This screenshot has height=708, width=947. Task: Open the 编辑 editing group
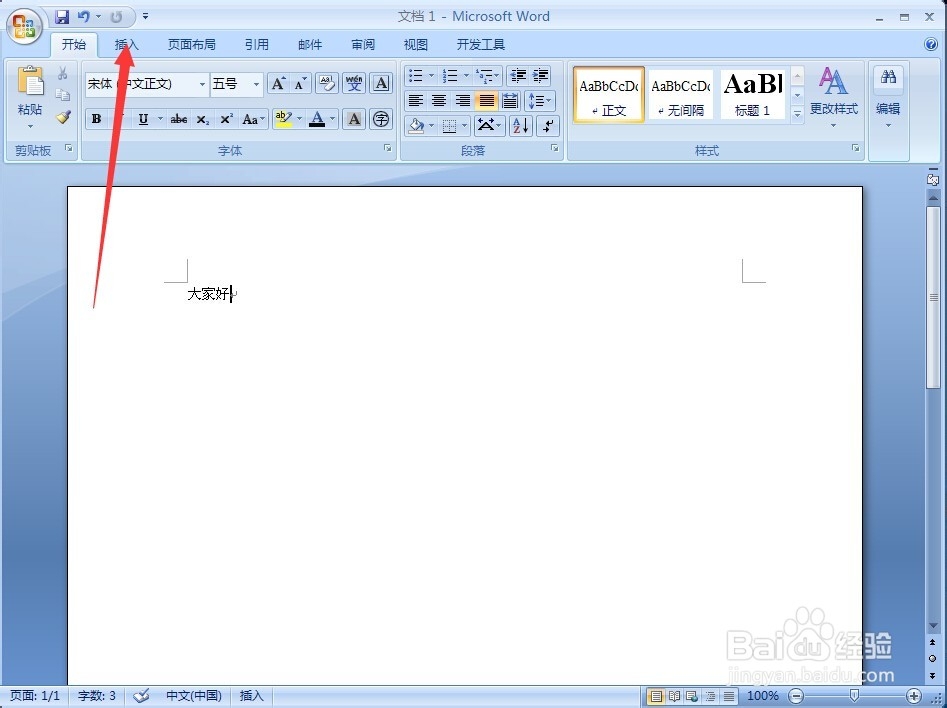pyautogui.click(x=888, y=97)
